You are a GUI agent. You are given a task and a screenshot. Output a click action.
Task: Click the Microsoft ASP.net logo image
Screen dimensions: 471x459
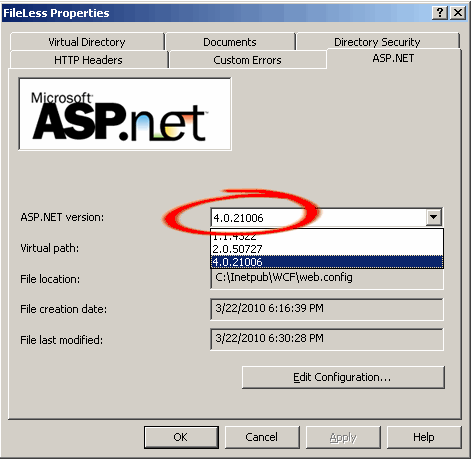coord(125,114)
